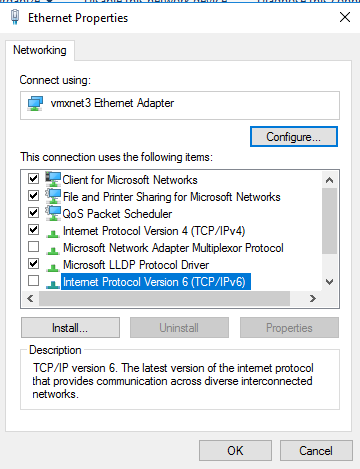This screenshot has height=469, width=360.
Task: Open the Configure adapter button
Action: [294, 137]
